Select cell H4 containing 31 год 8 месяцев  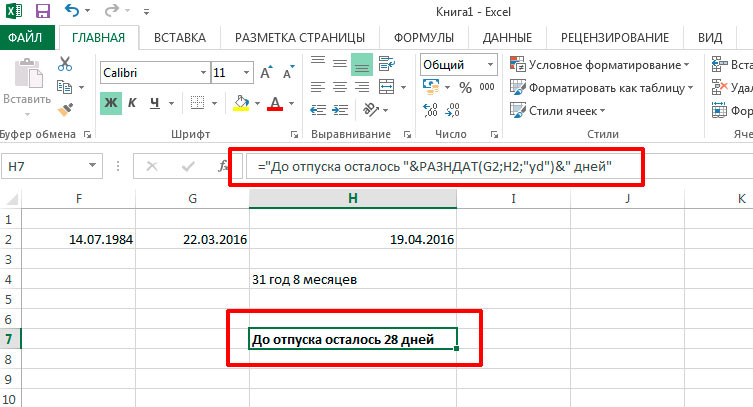352,279
